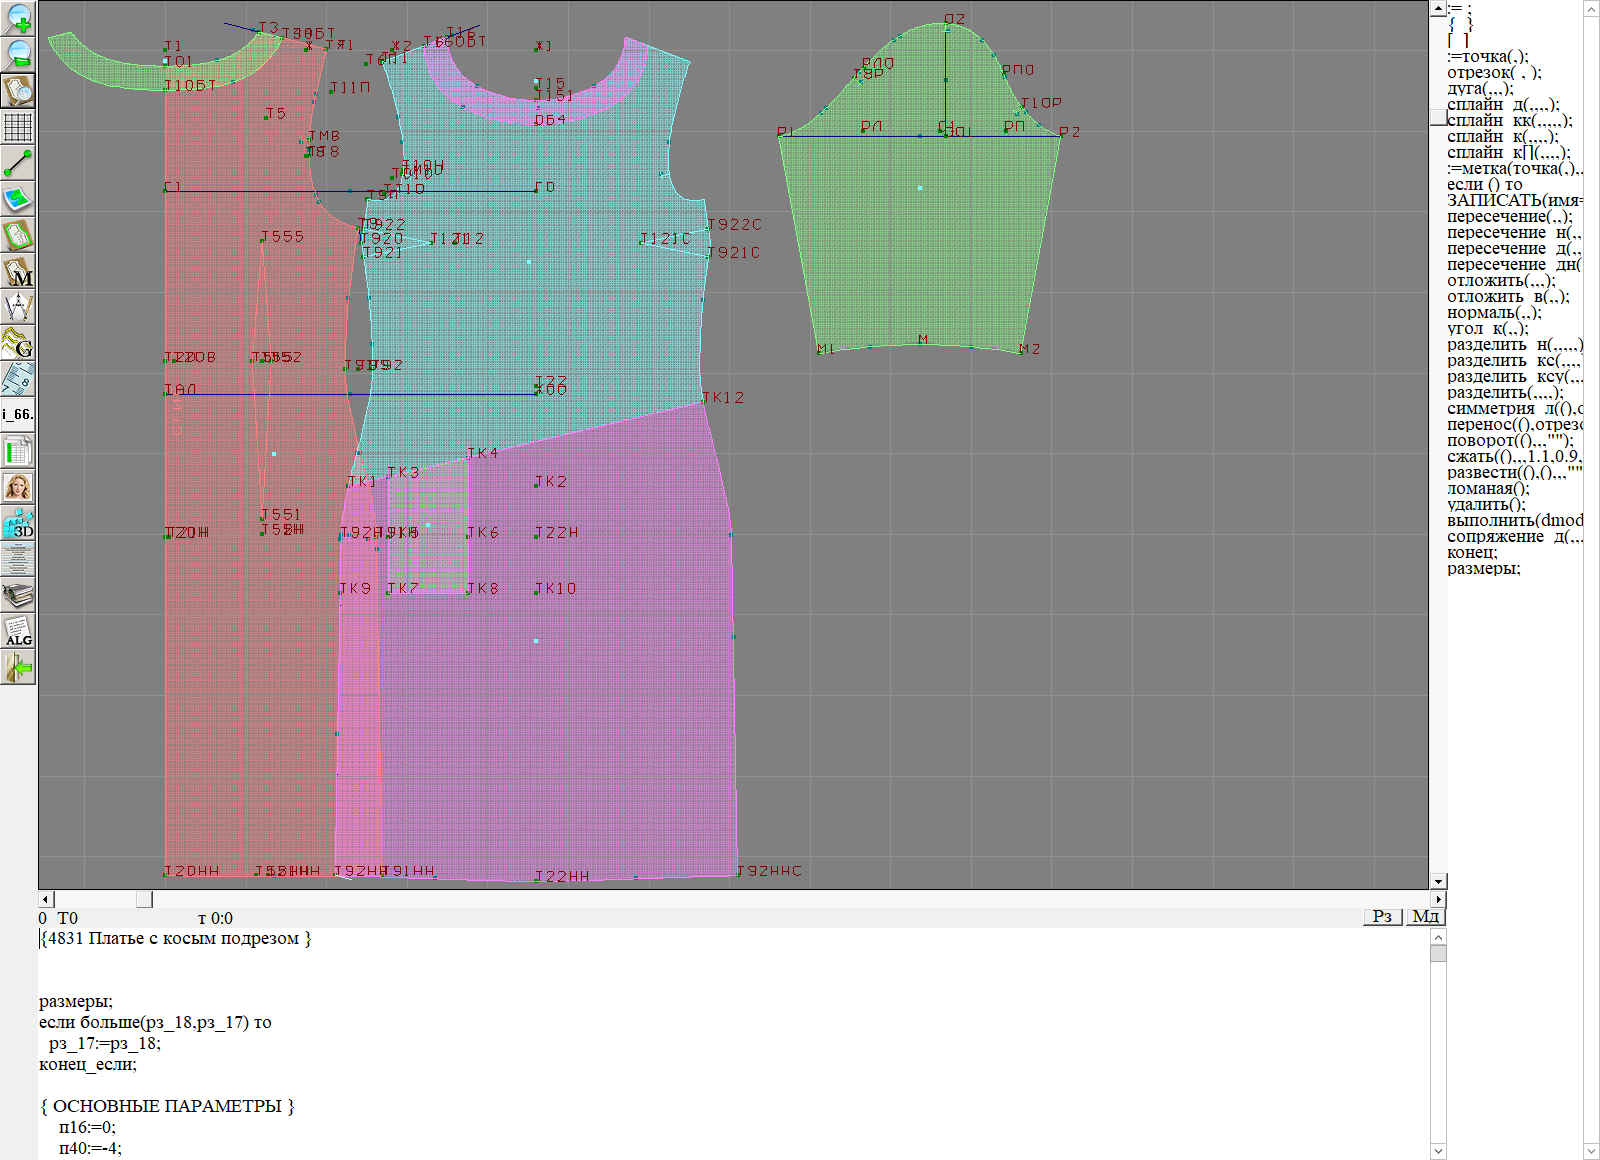This screenshot has width=1600, height=1160.
Task: Open the compass and ruler drafting tool
Action: (x=18, y=307)
